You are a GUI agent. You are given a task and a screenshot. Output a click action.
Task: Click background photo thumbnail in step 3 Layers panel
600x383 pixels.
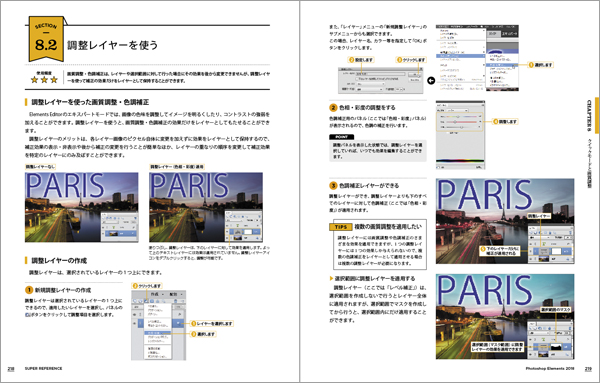[x=544, y=259]
